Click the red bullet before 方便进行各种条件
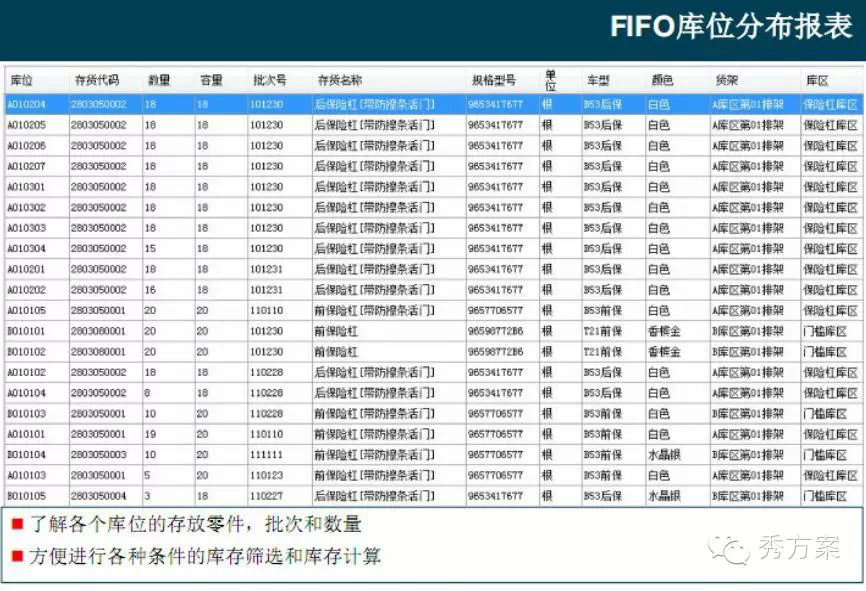866x591 pixels. coord(17,555)
